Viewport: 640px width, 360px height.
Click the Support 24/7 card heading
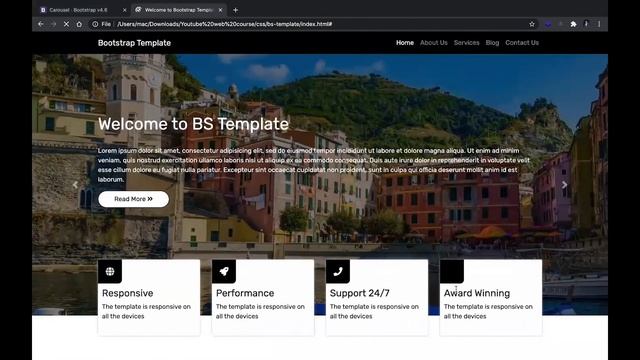(360, 293)
